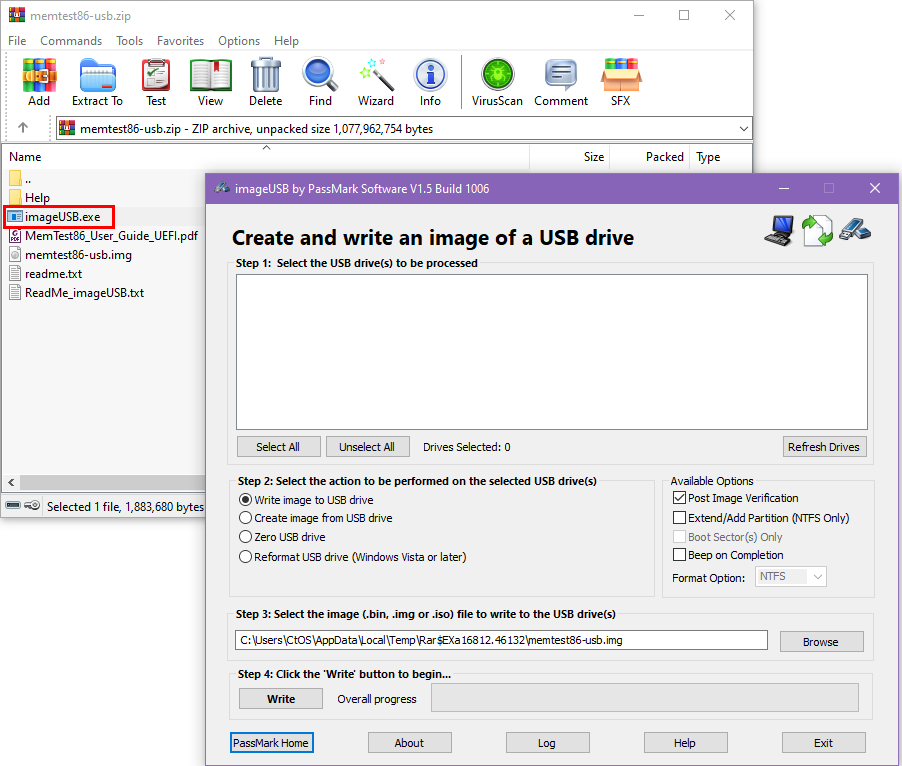Click the Help button in imageUSB
This screenshot has height=766, width=902.
pyautogui.click(x=685, y=743)
